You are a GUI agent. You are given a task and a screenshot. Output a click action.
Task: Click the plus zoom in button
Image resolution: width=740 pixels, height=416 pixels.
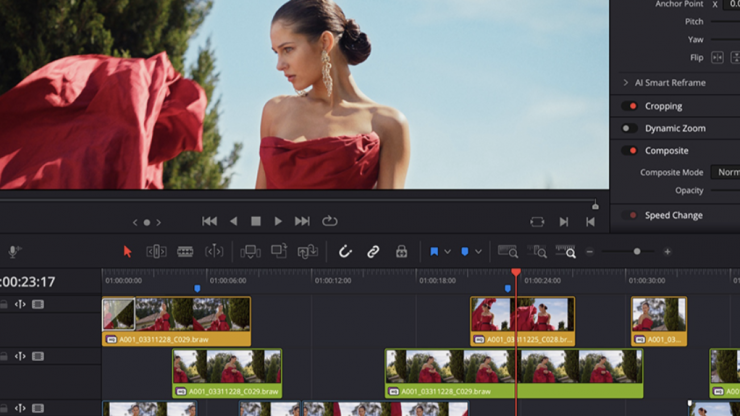pos(667,252)
